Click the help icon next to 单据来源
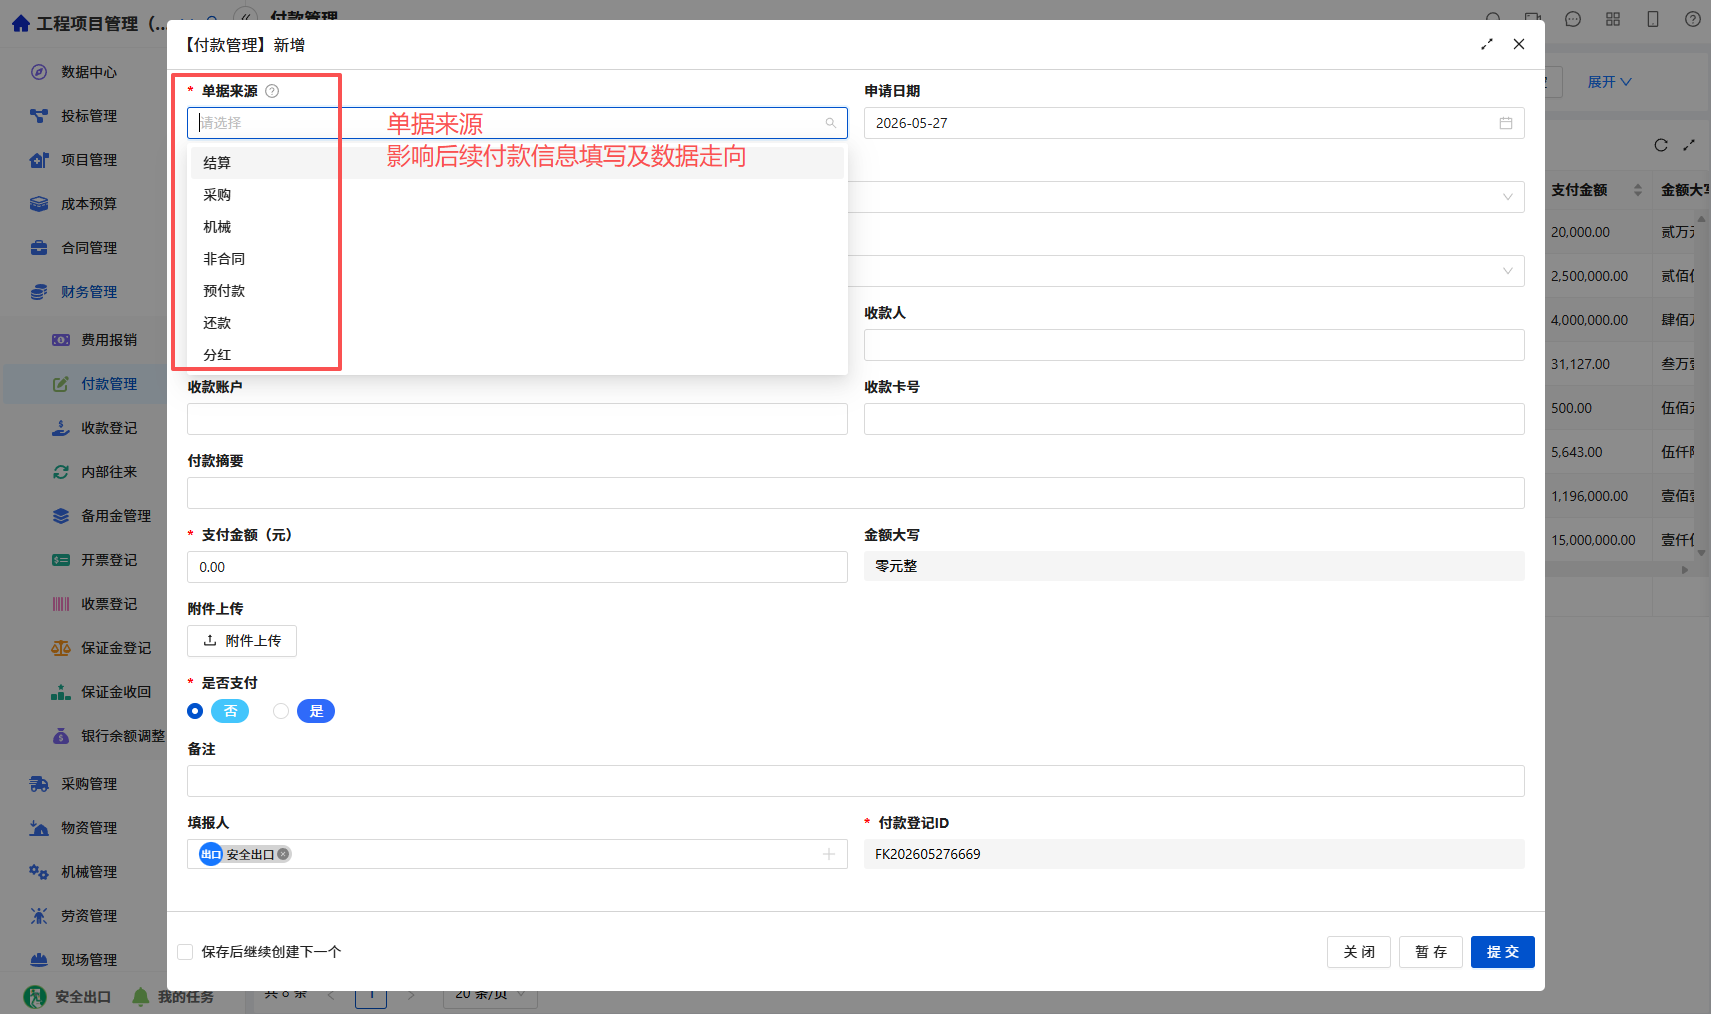Viewport: 1711px width, 1014px height. pos(272,91)
